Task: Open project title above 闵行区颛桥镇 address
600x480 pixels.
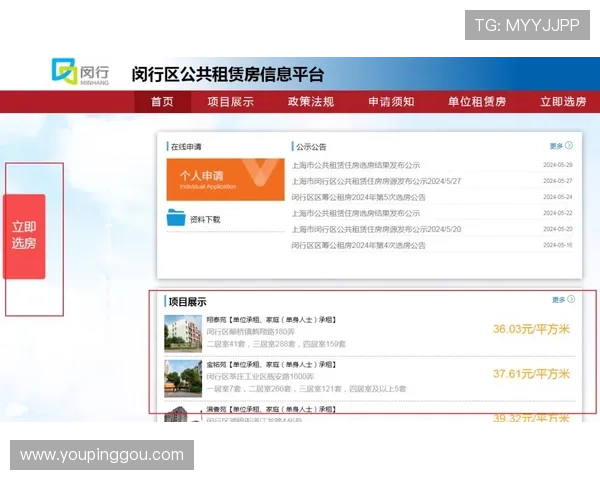Action: (271, 320)
